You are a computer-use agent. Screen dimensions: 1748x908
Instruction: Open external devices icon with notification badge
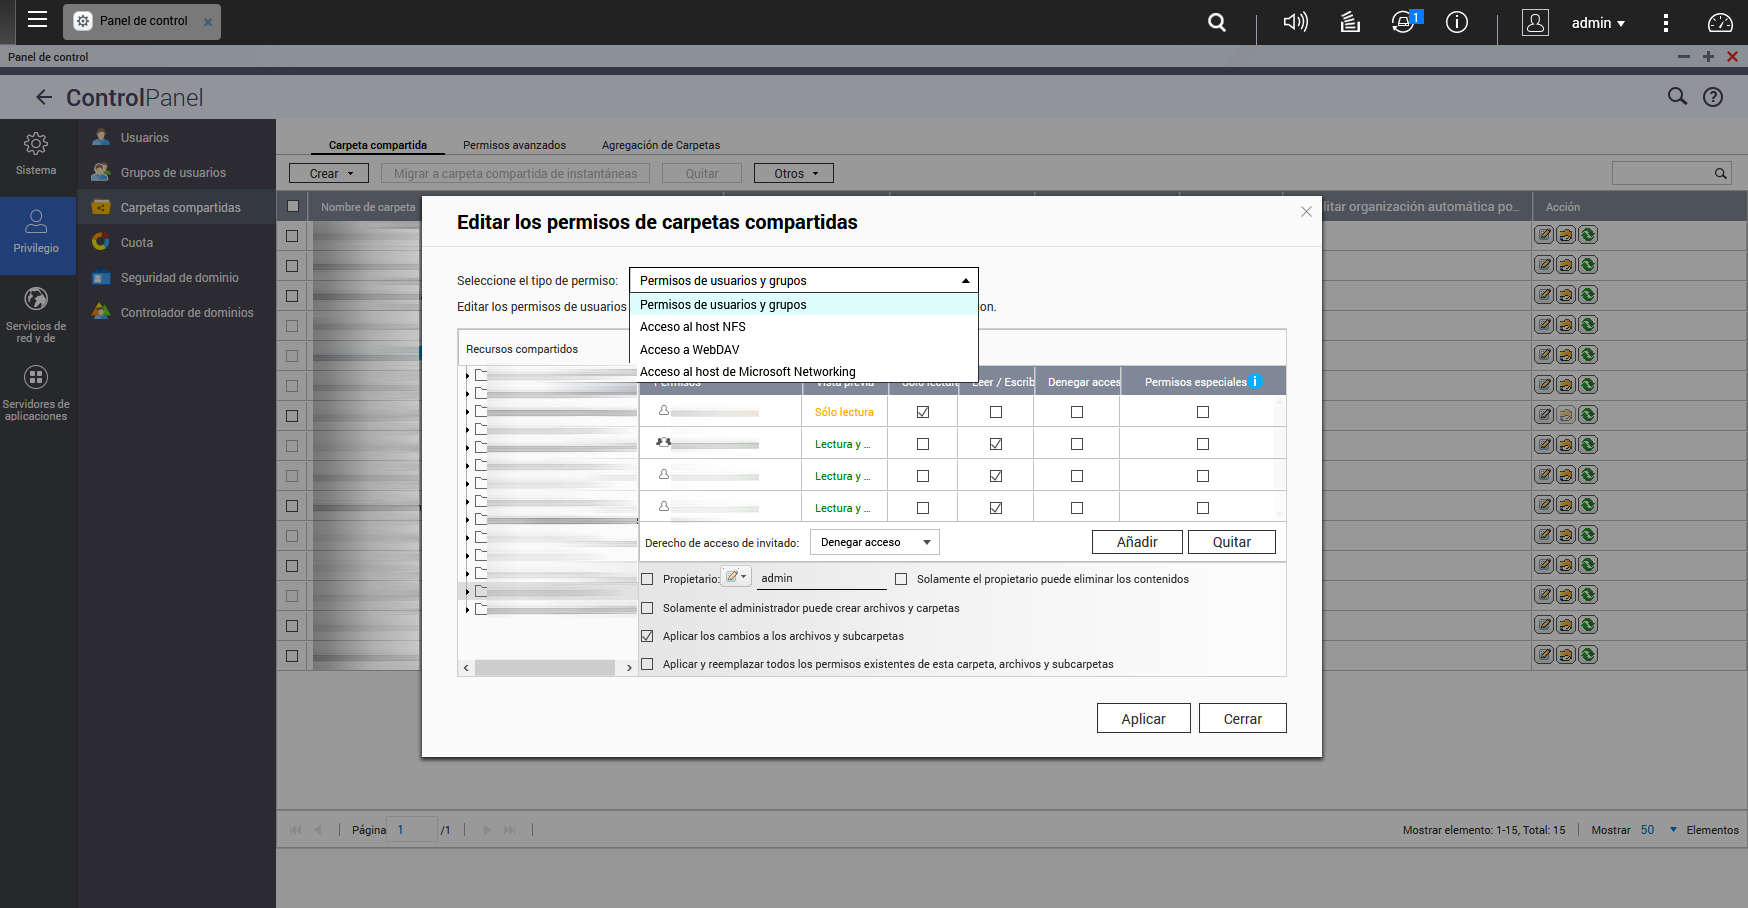pos(1405,22)
